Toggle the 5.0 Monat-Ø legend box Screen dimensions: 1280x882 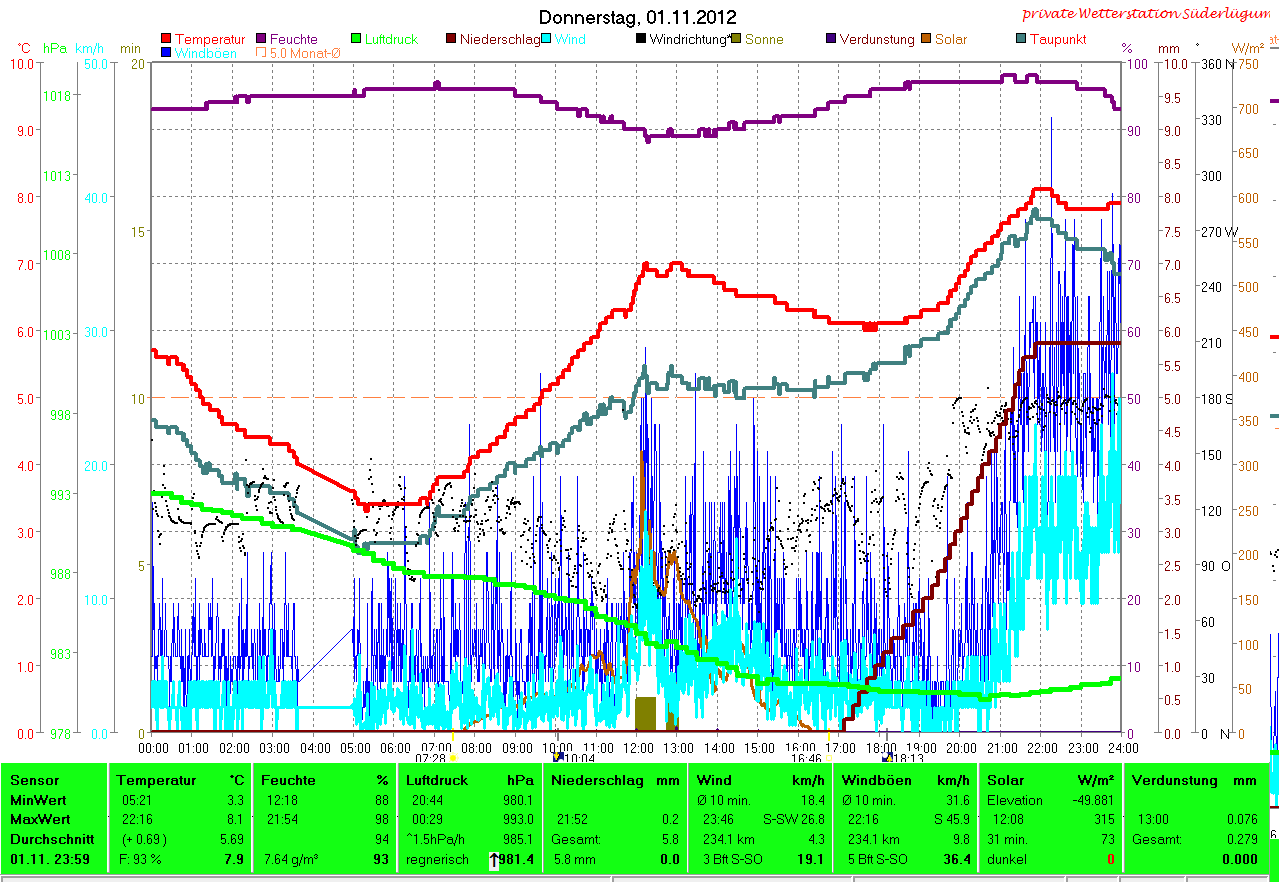263,53
